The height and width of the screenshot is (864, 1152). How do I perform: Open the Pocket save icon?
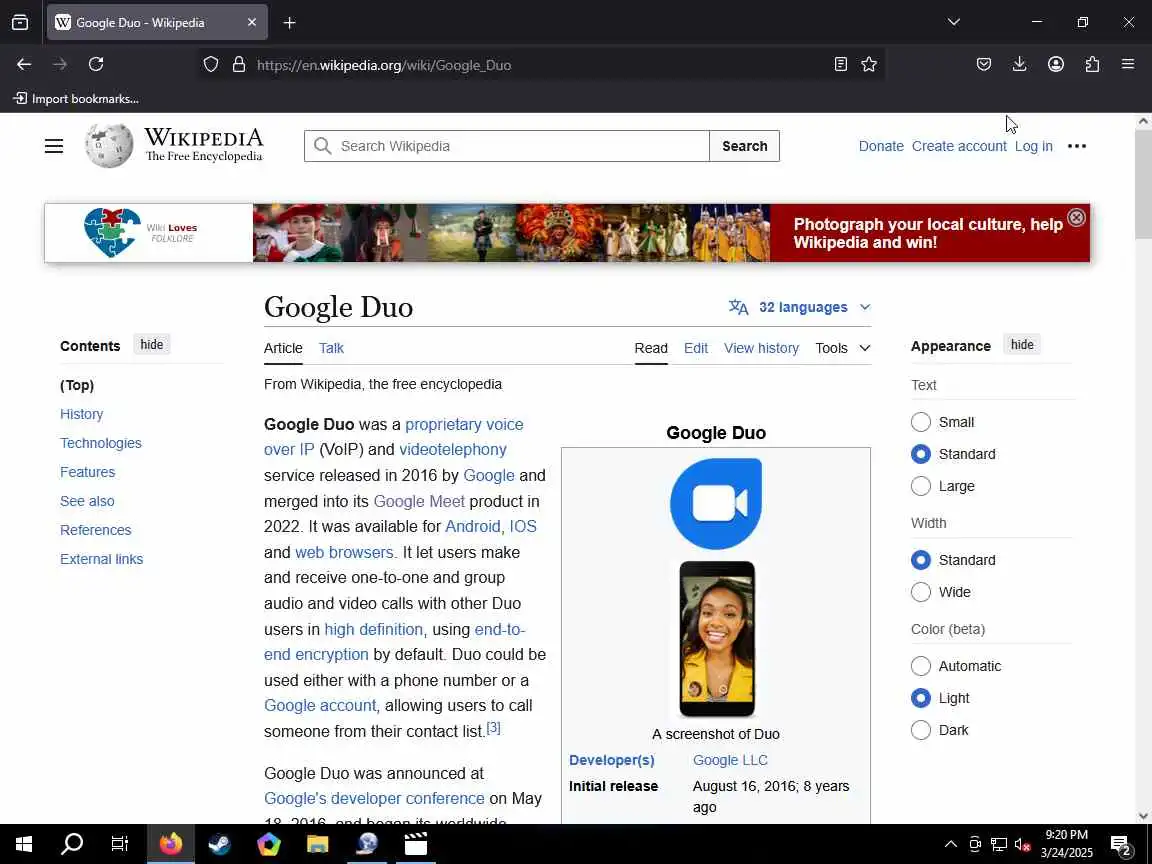[984, 65]
